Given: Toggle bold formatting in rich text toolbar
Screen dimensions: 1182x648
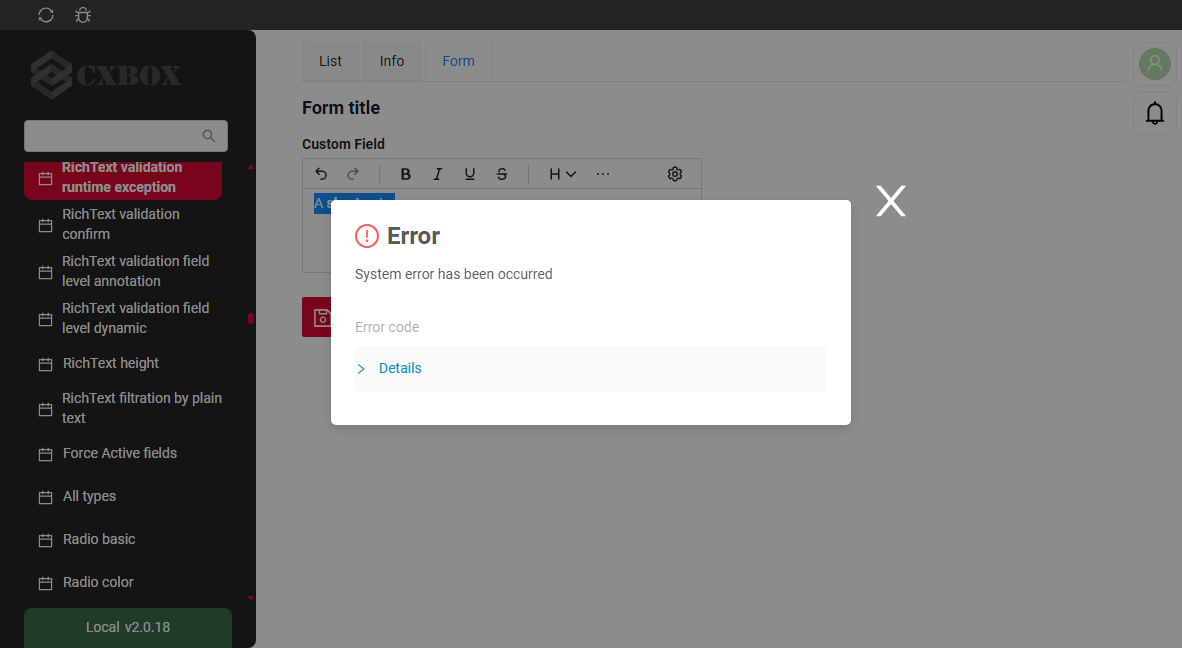Looking at the screenshot, I should coord(406,174).
